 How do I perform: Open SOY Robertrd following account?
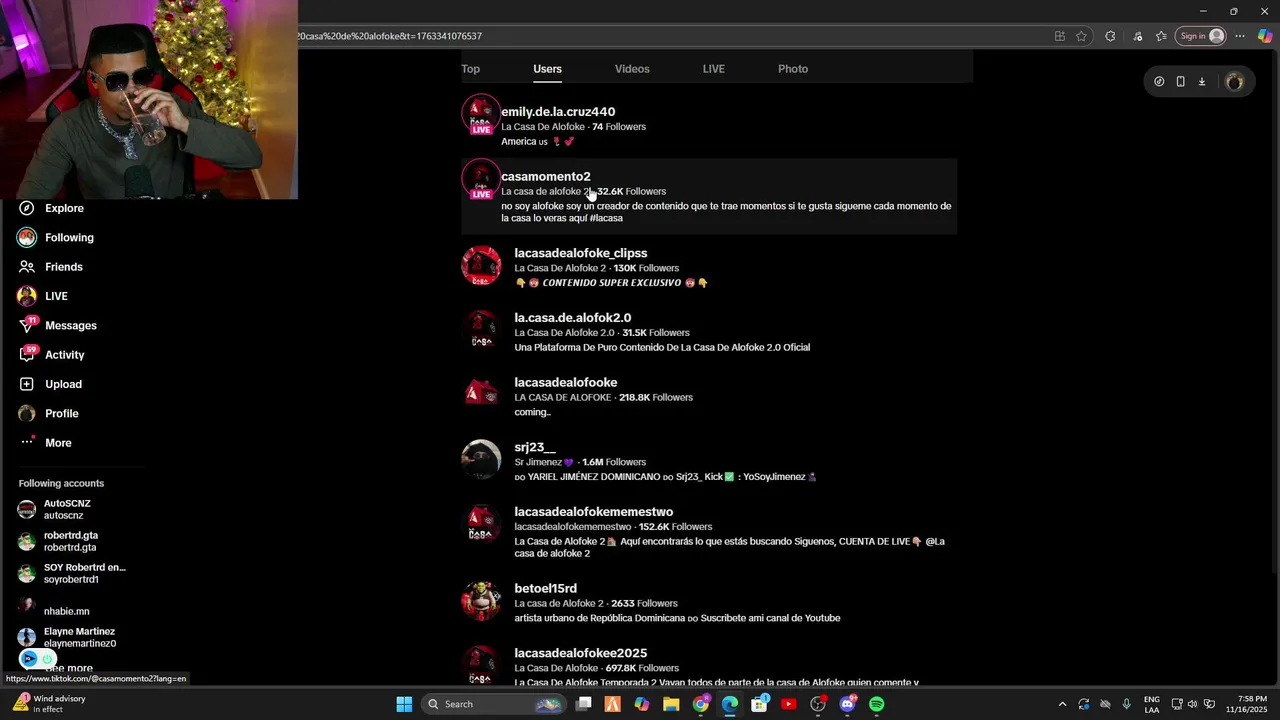pos(72,573)
